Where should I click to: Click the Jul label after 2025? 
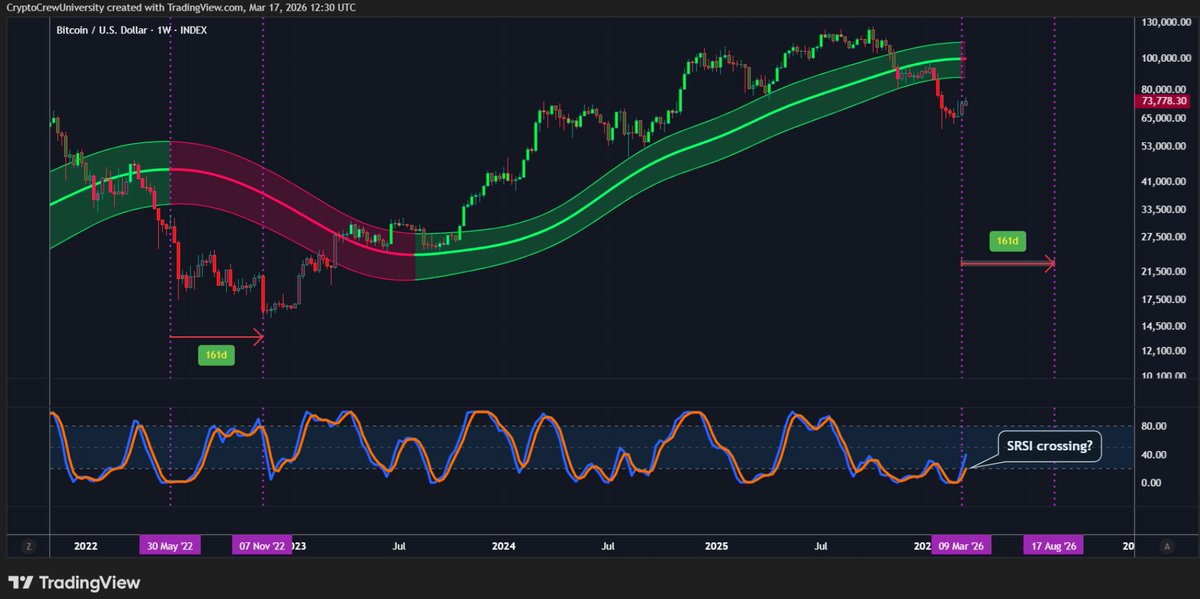(x=821, y=547)
